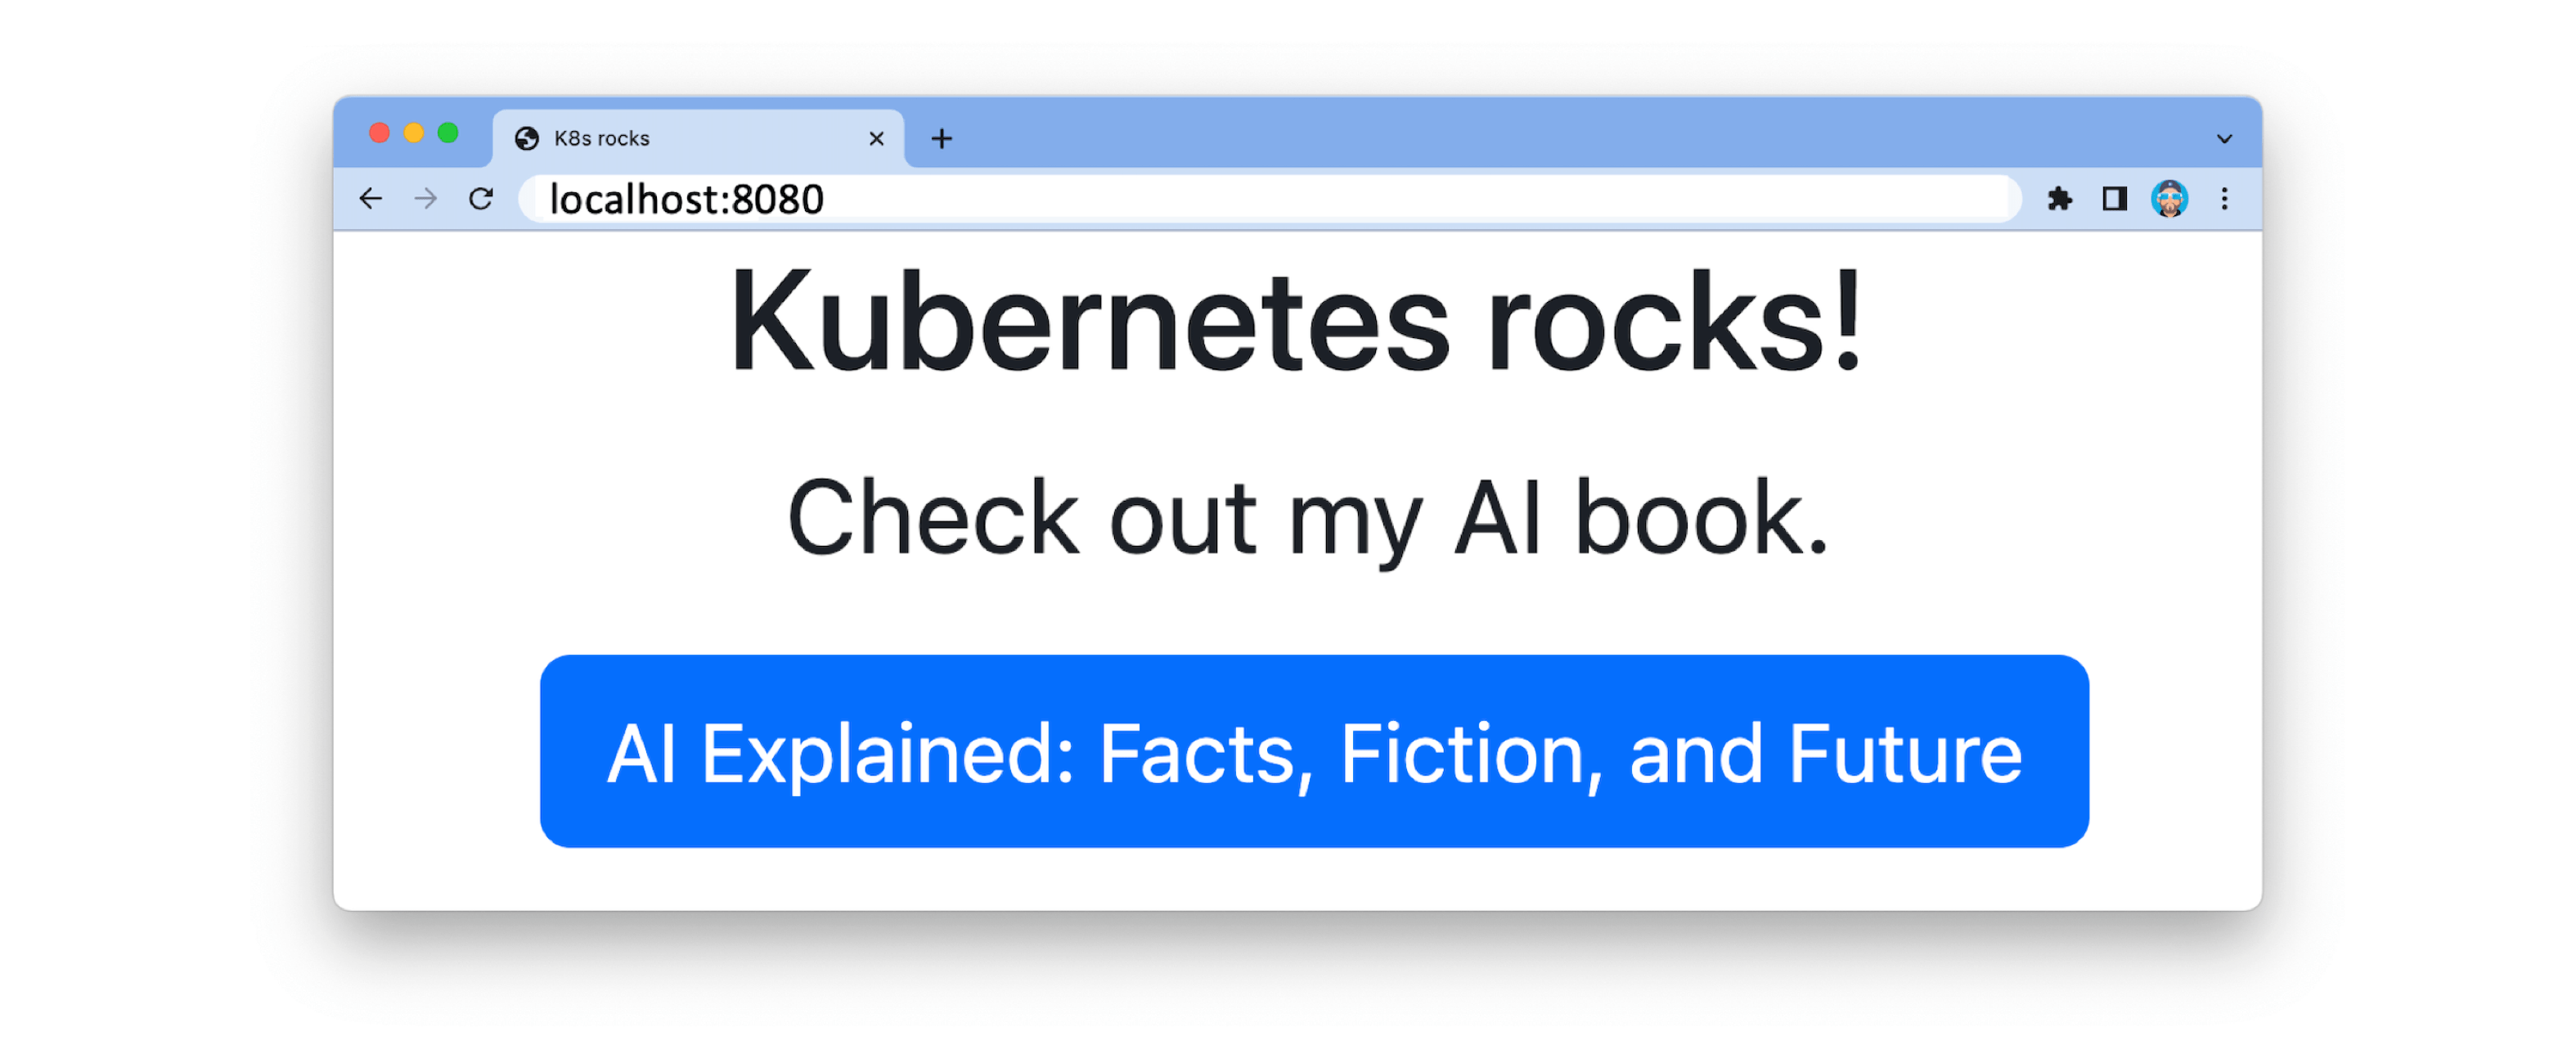The width and height of the screenshot is (2576, 1059).
Task: Click empty tab strip area beside plus
Action: coord(1500,135)
